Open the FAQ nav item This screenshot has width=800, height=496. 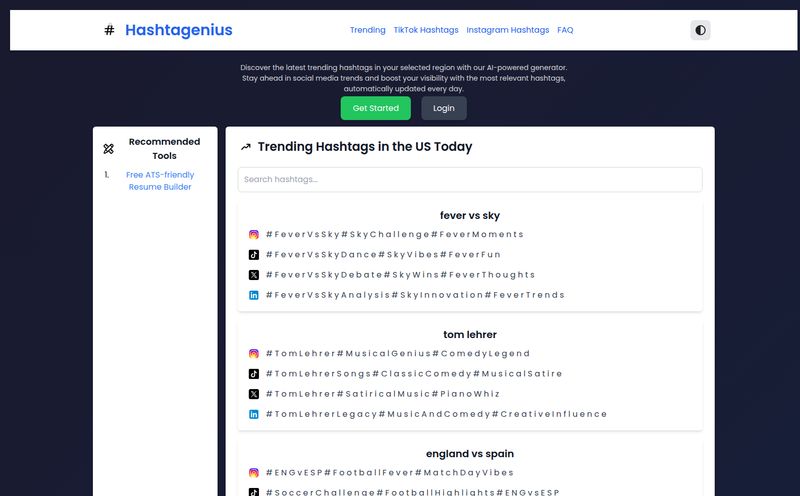coord(565,30)
